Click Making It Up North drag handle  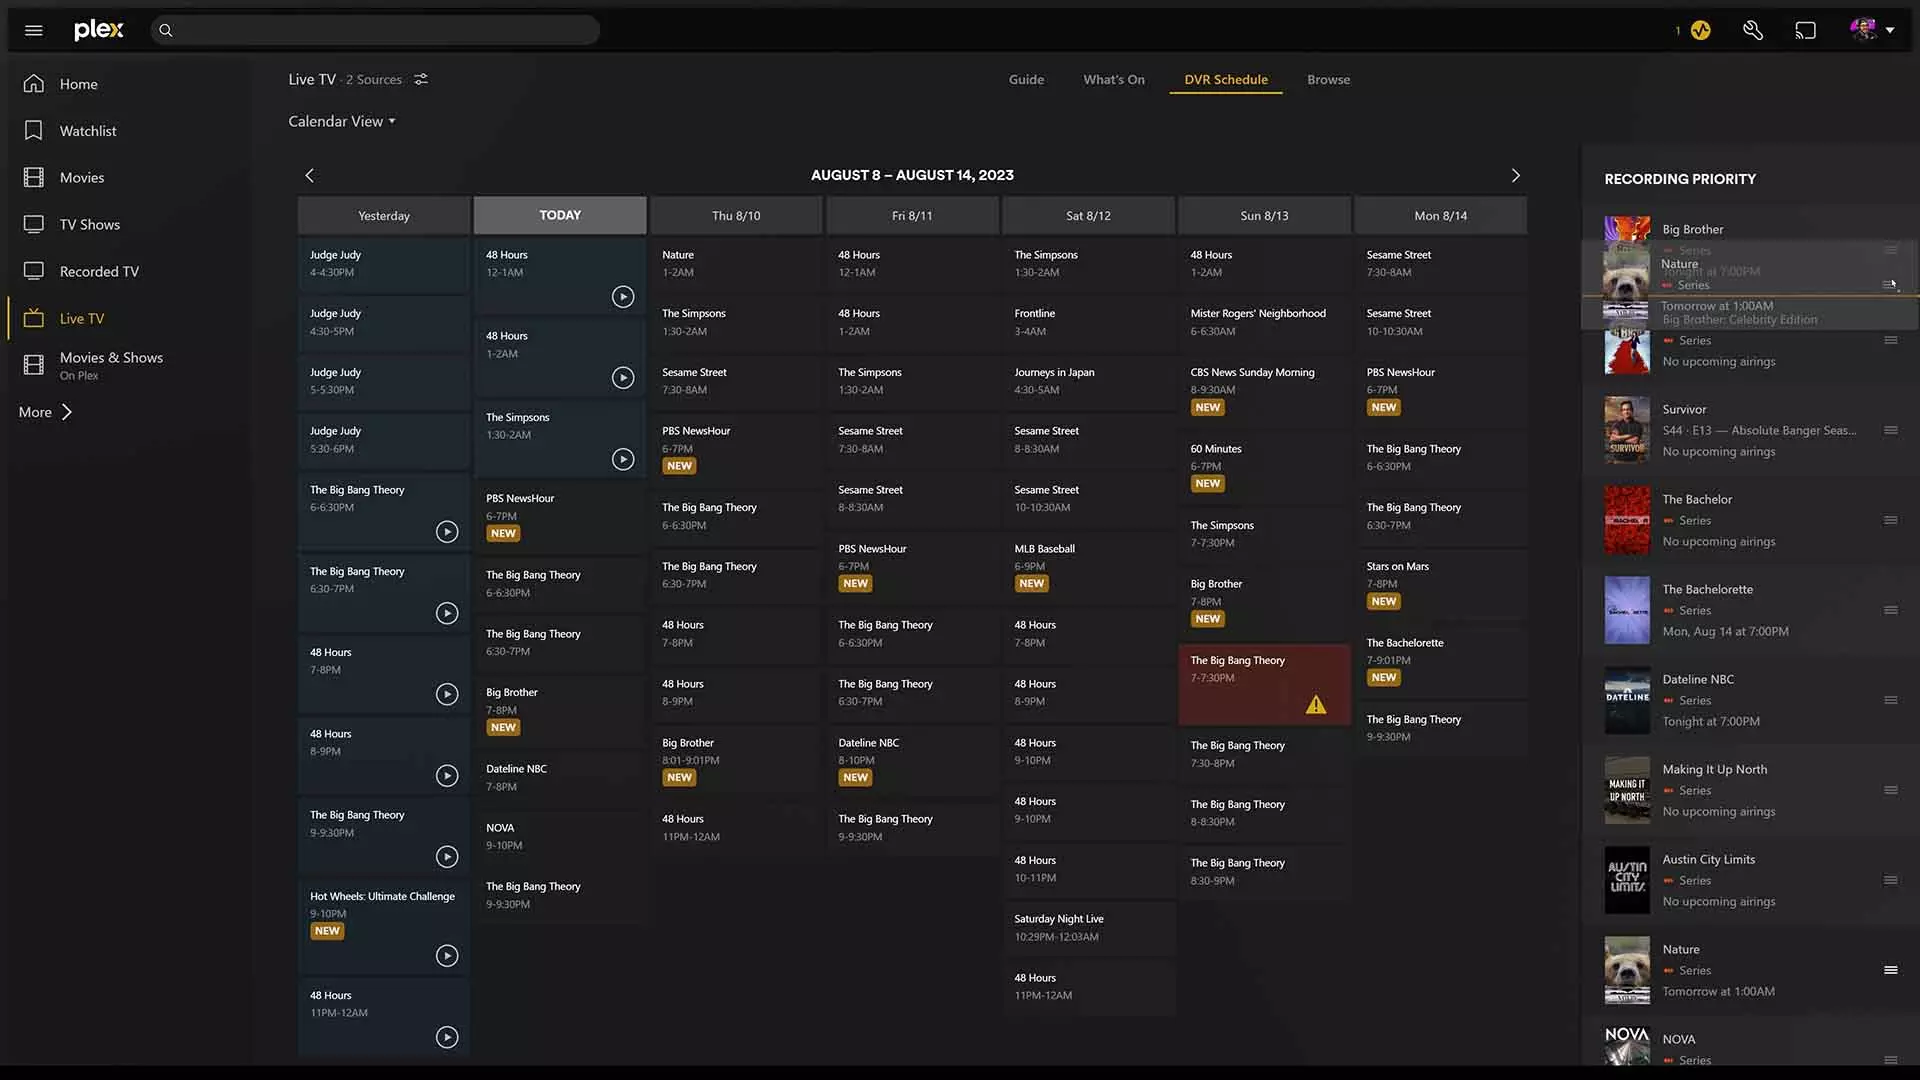pos(1890,790)
